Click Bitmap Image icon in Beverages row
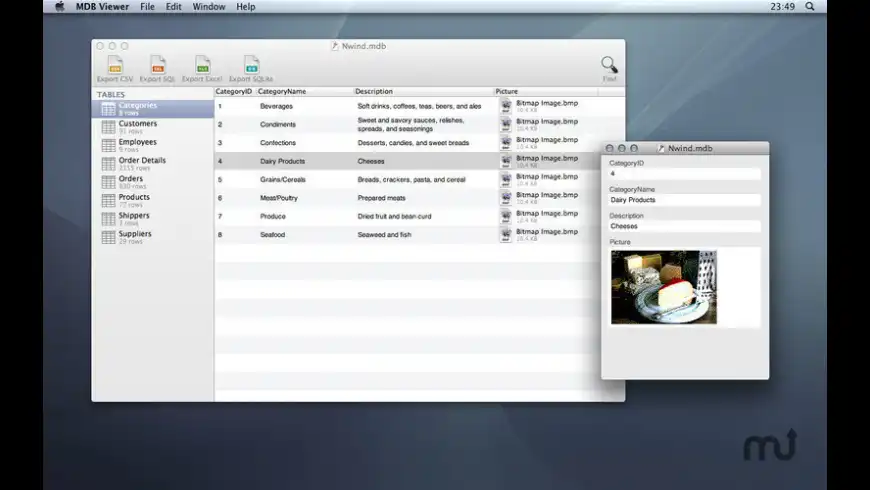This screenshot has width=870, height=490. (x=506, y=106)
